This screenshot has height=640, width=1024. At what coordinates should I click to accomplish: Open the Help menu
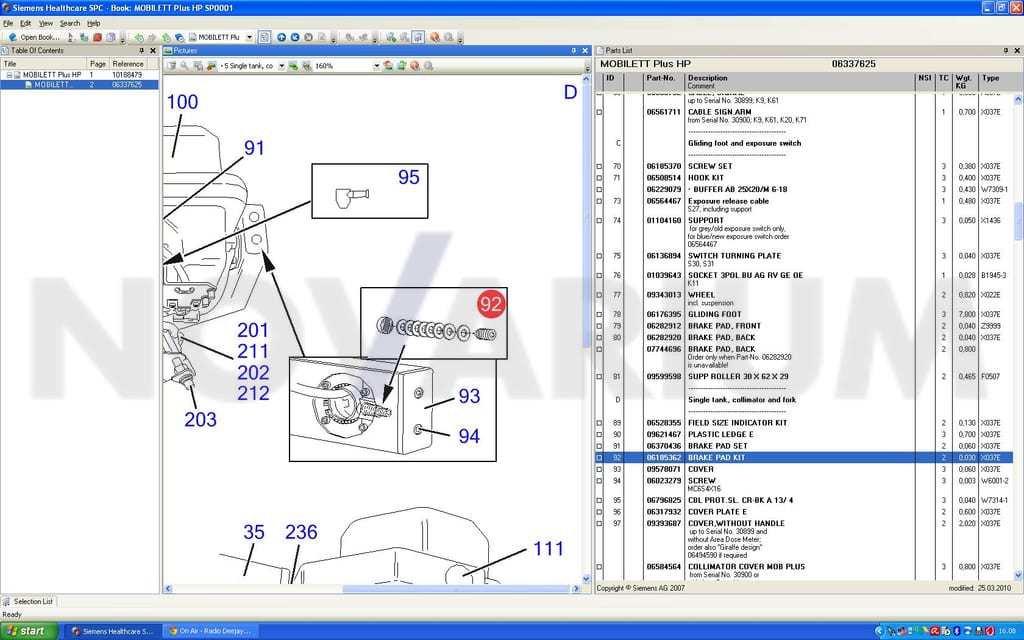94,23
